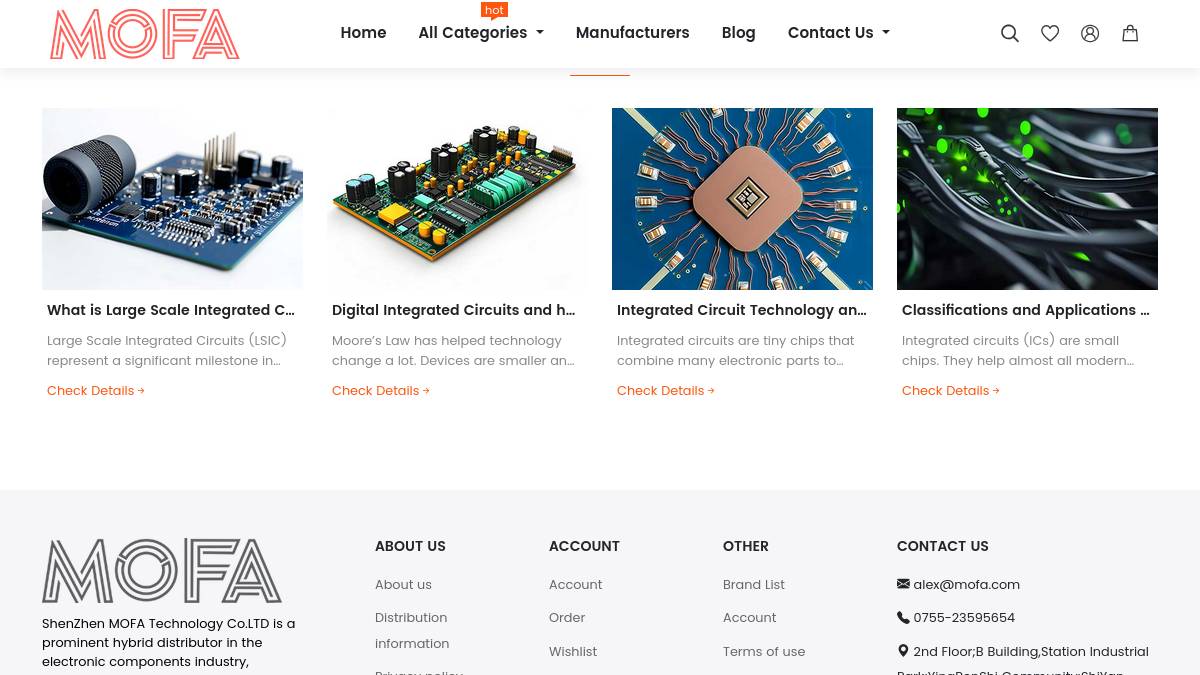Open the user account icon
1200x675 pixels.
(1090, 33)
